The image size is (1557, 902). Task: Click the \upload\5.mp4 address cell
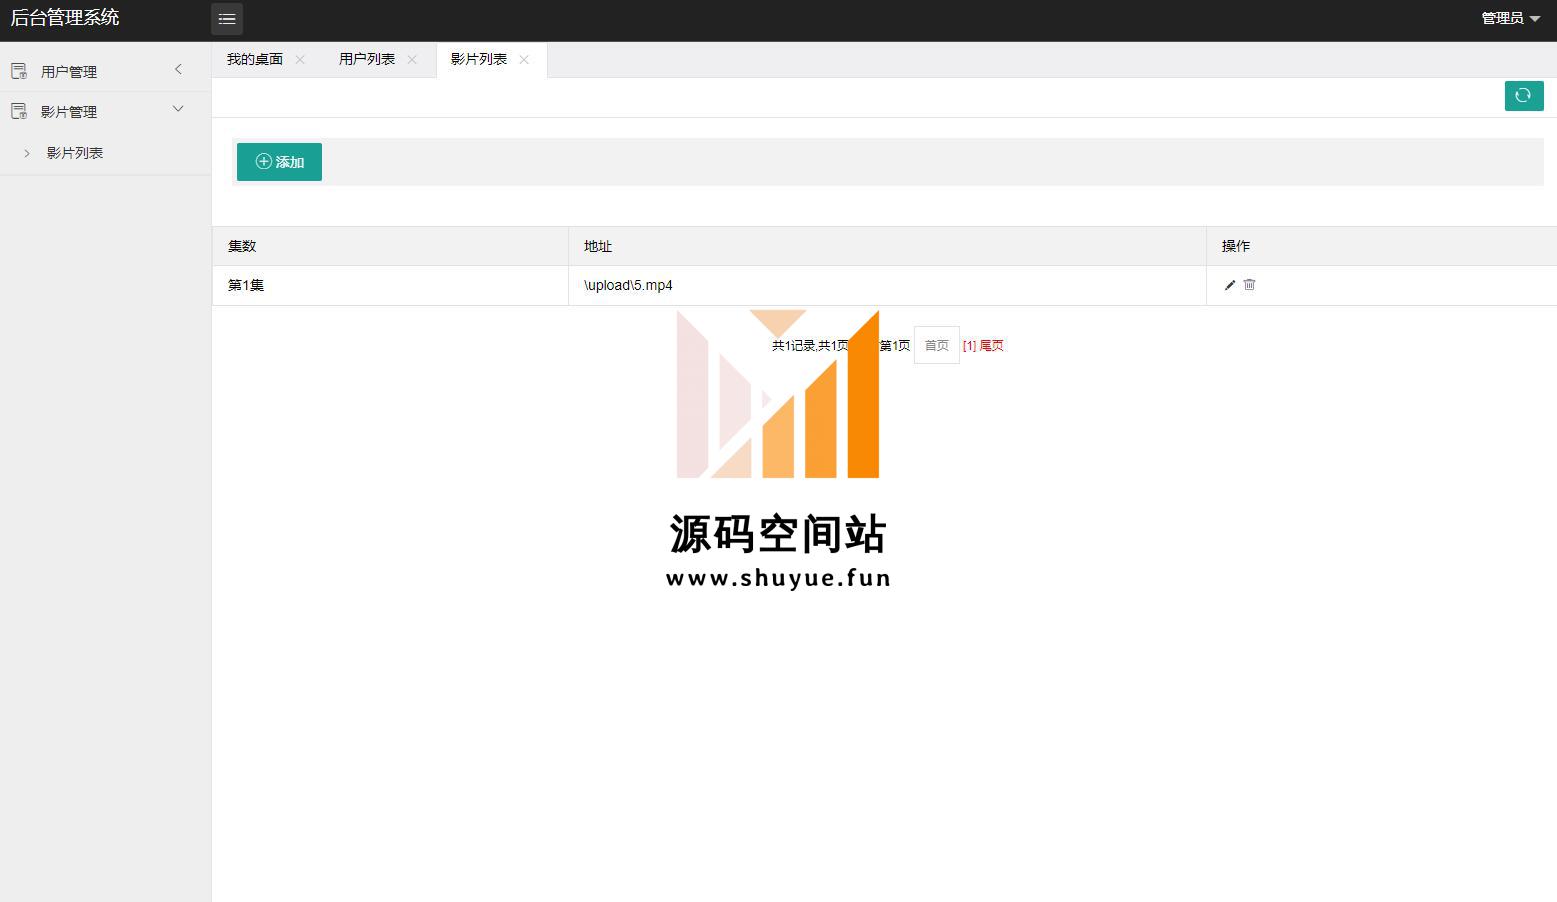887,285
